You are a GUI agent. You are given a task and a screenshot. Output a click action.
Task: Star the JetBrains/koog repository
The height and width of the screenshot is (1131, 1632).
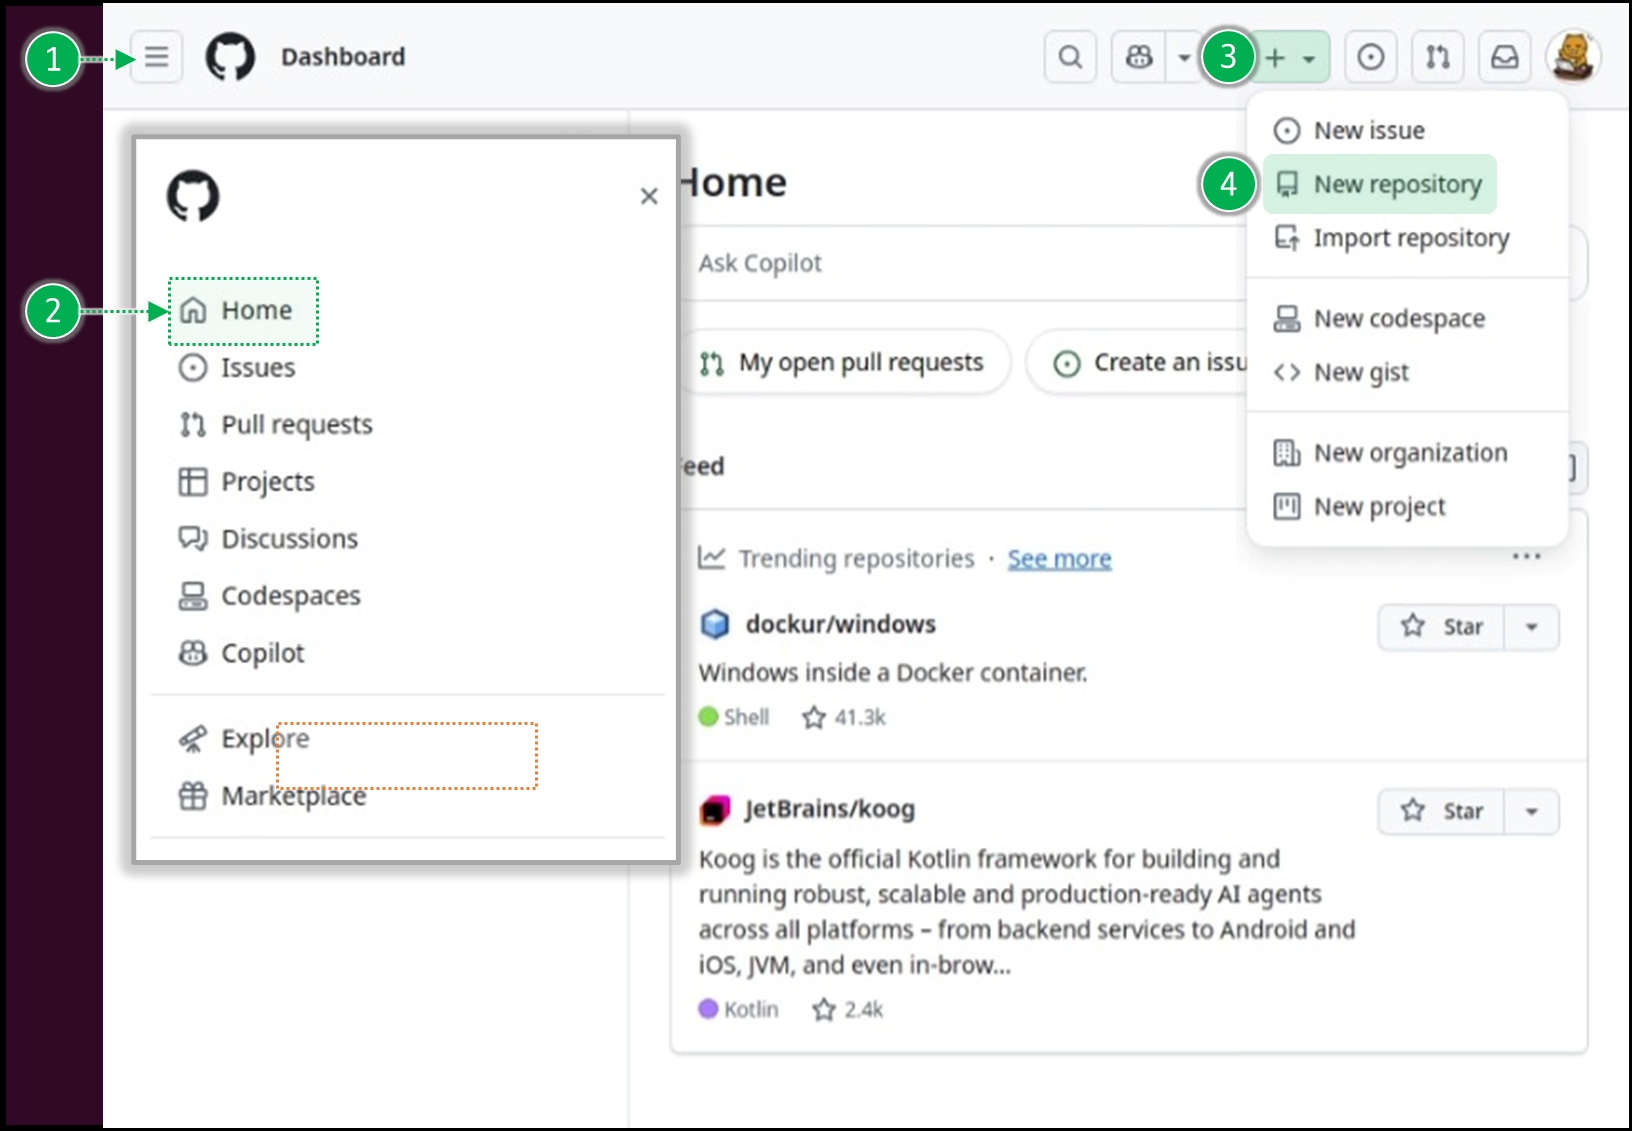coord(1441,811)
